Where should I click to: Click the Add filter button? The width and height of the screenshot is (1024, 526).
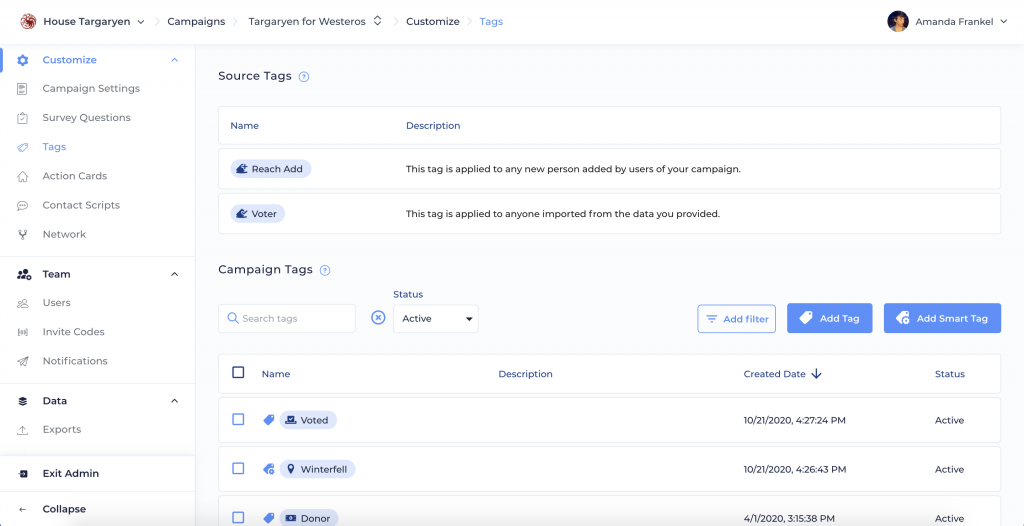click(737, 319)
